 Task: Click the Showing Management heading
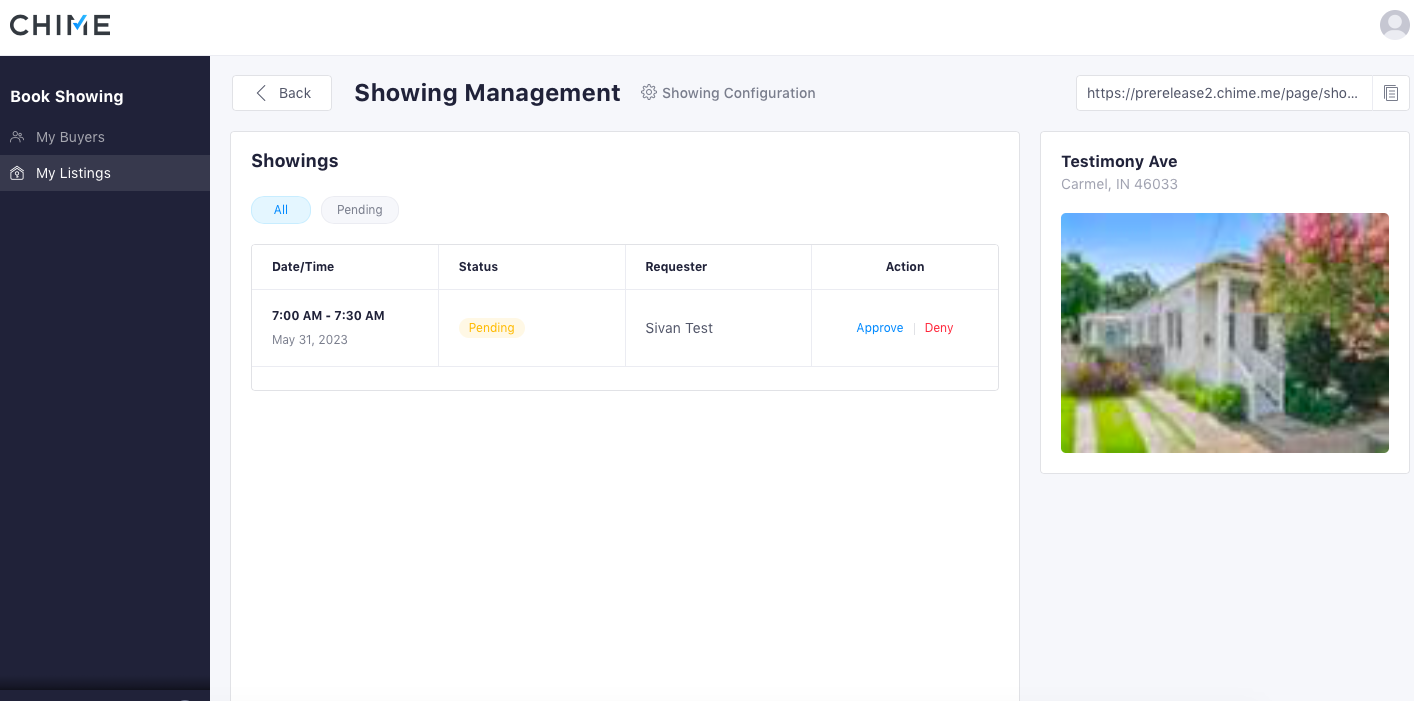(x=487, y=93)
